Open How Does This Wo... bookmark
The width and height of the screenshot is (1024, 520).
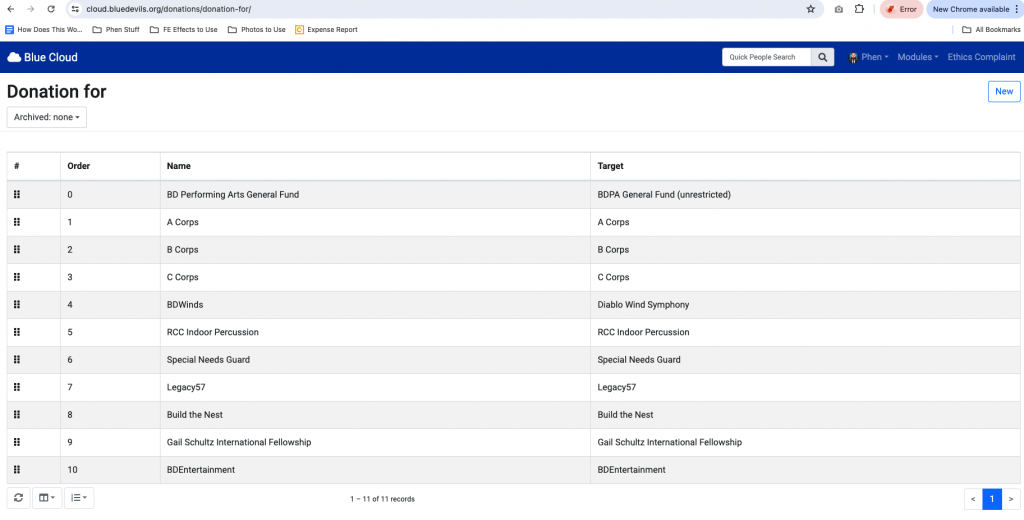coord(44,29)
